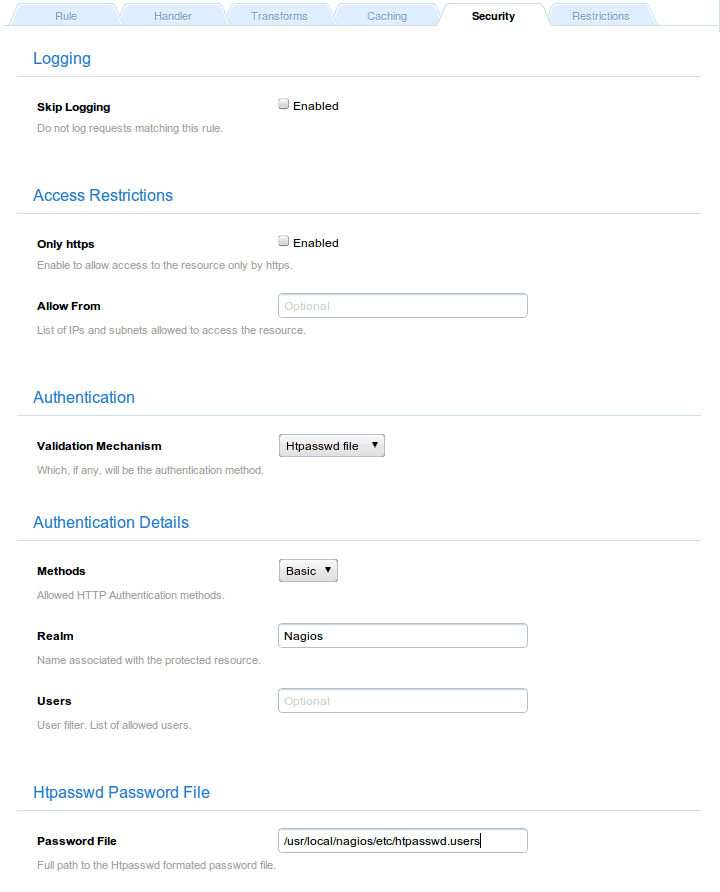Click the Logging section heading
This screenshot has width=720, height=892.
[x=62, y=58]
